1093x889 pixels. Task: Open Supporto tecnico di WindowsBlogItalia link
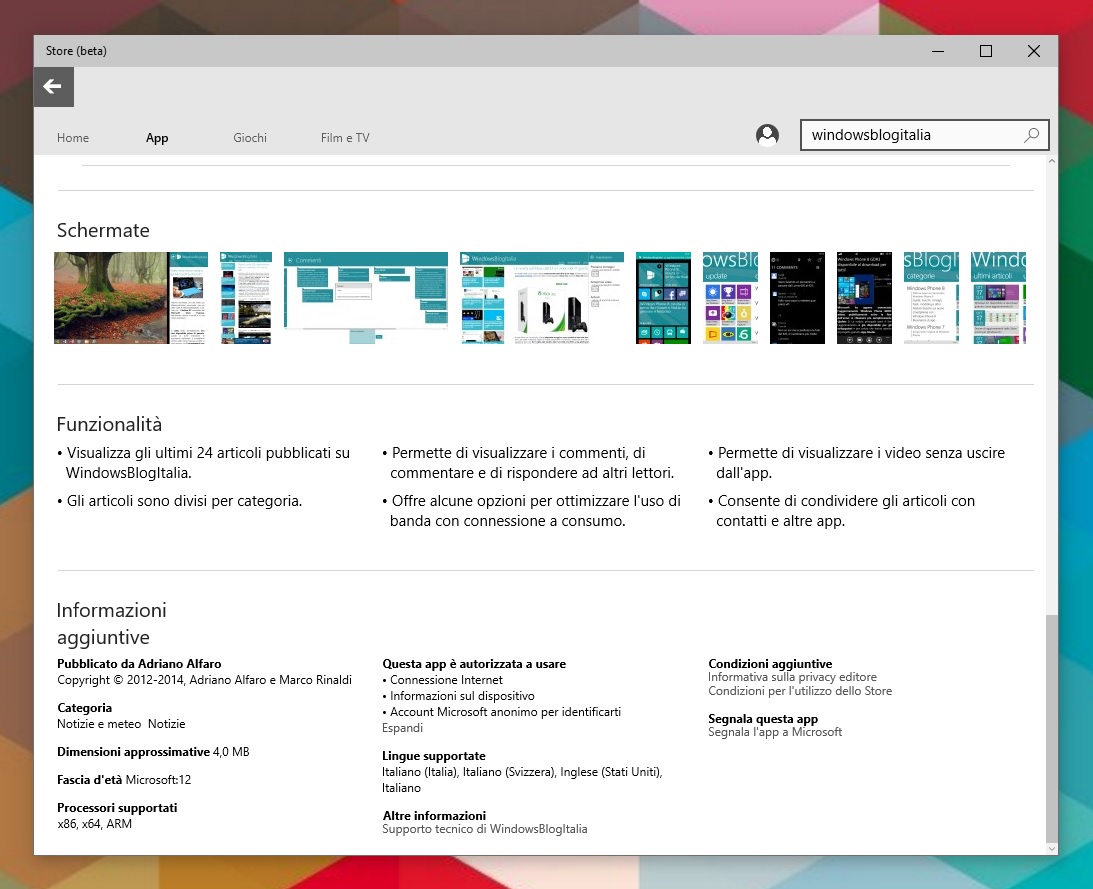[x=484, y=829]
